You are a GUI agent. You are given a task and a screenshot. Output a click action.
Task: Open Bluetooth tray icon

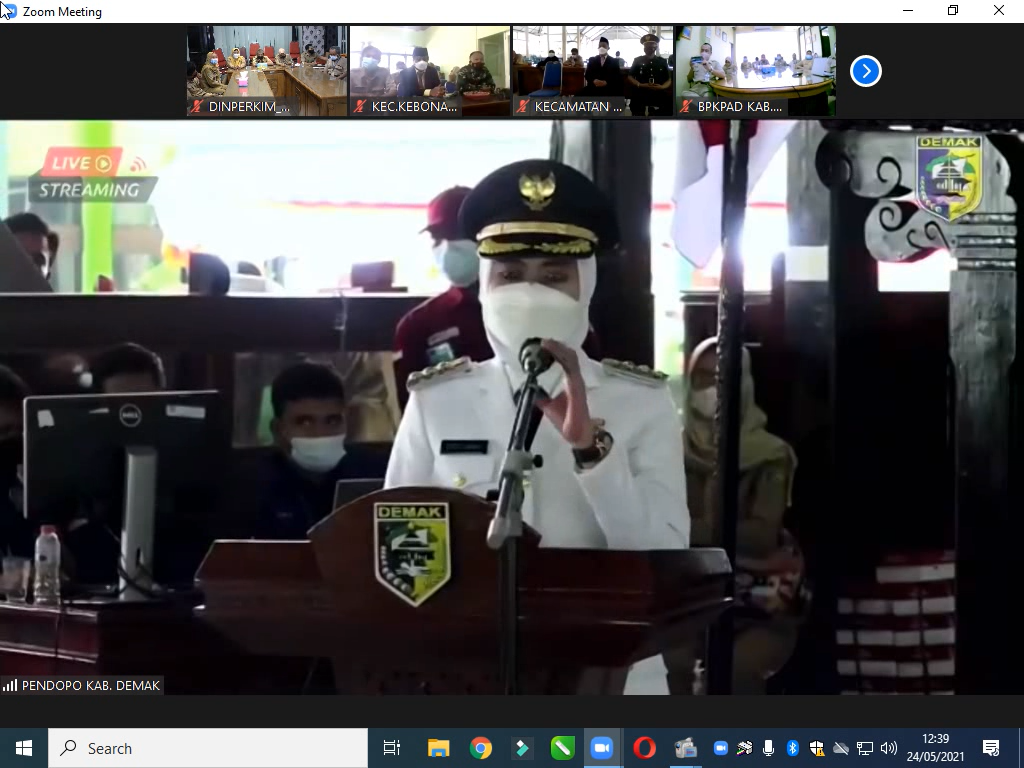tap(792, 748)
